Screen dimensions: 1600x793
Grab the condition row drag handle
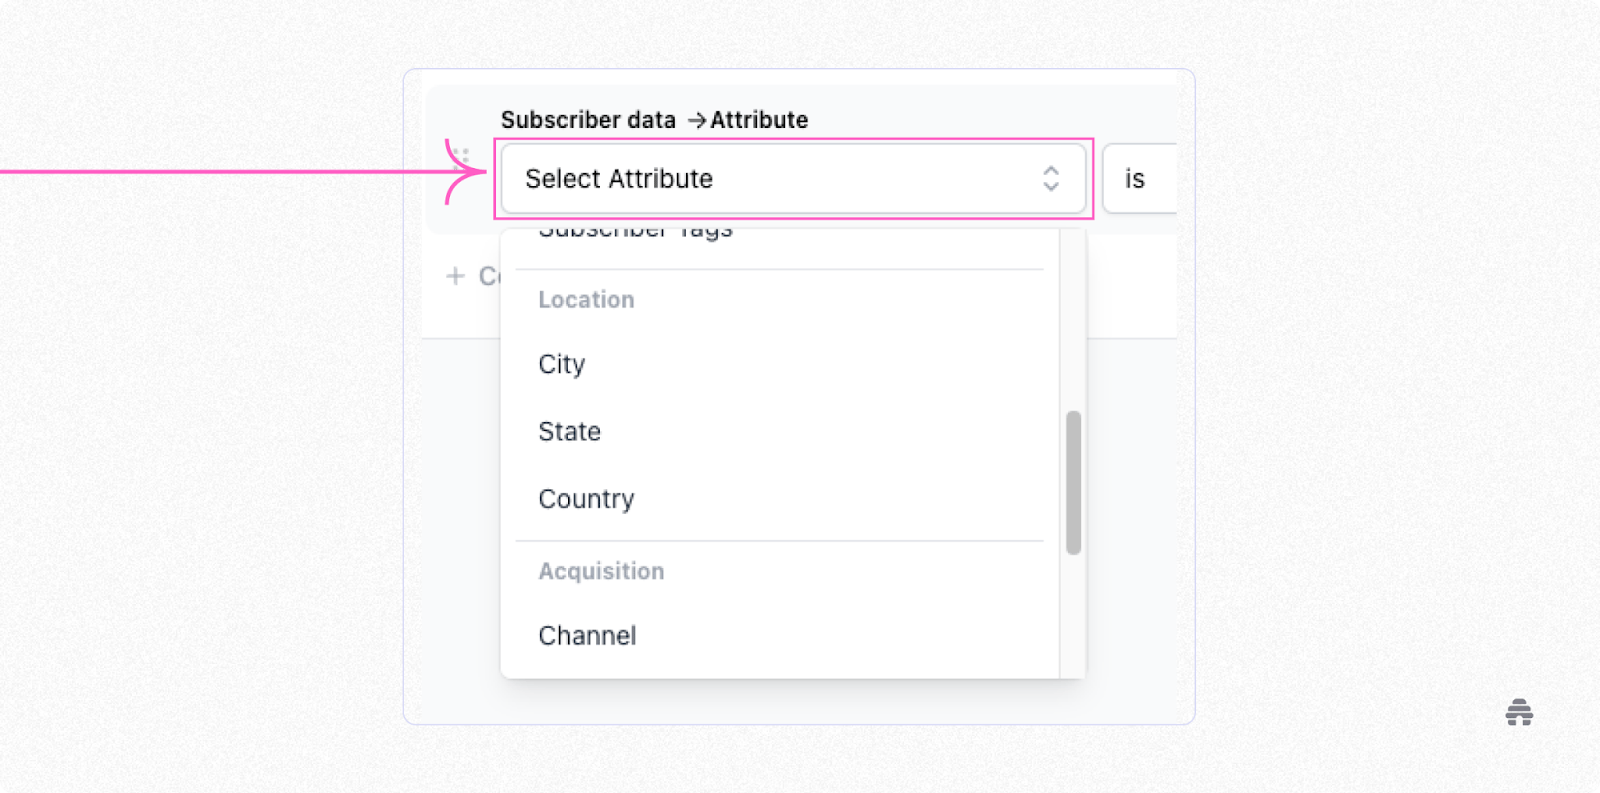pos(460,156)
